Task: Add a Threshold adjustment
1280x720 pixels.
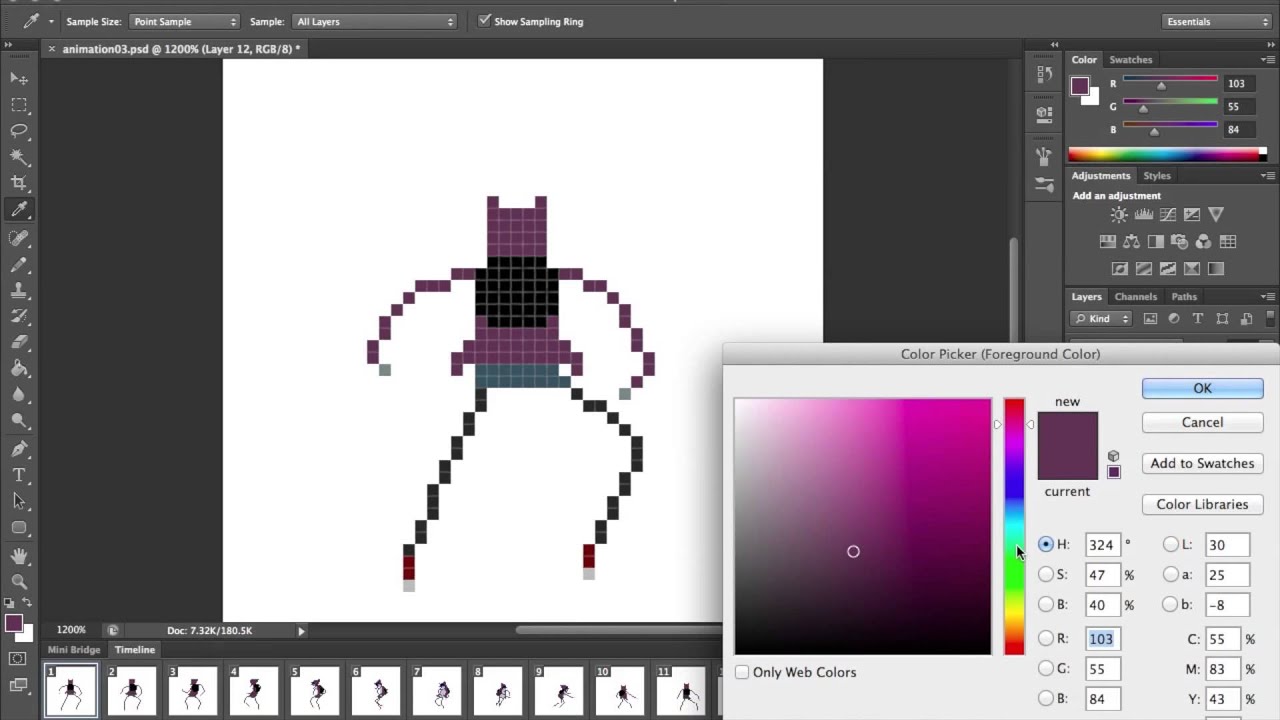Action: (x=1167, y=268)
